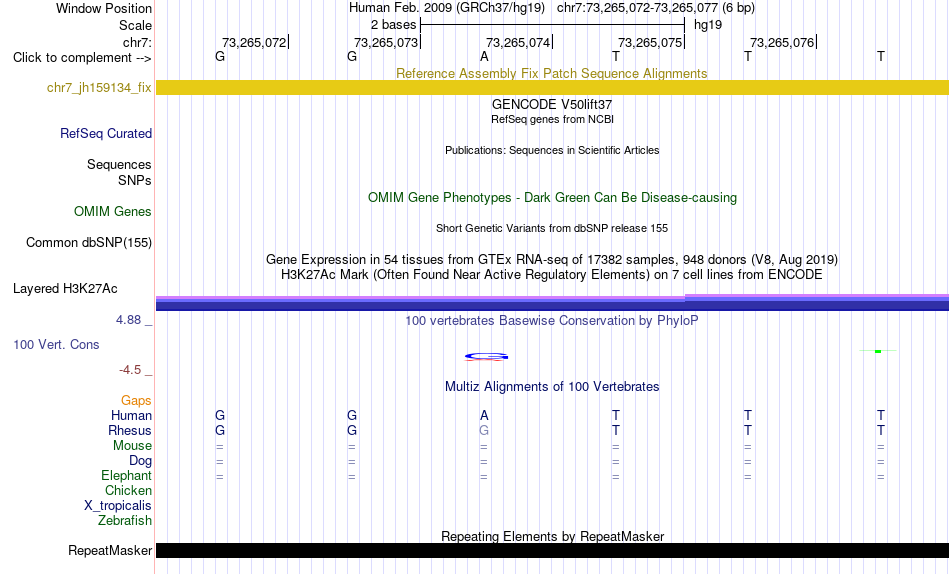Screen dimensions: 950x574
Task: Click the Sequences SNPs track label
Action: tap(119, 173)
